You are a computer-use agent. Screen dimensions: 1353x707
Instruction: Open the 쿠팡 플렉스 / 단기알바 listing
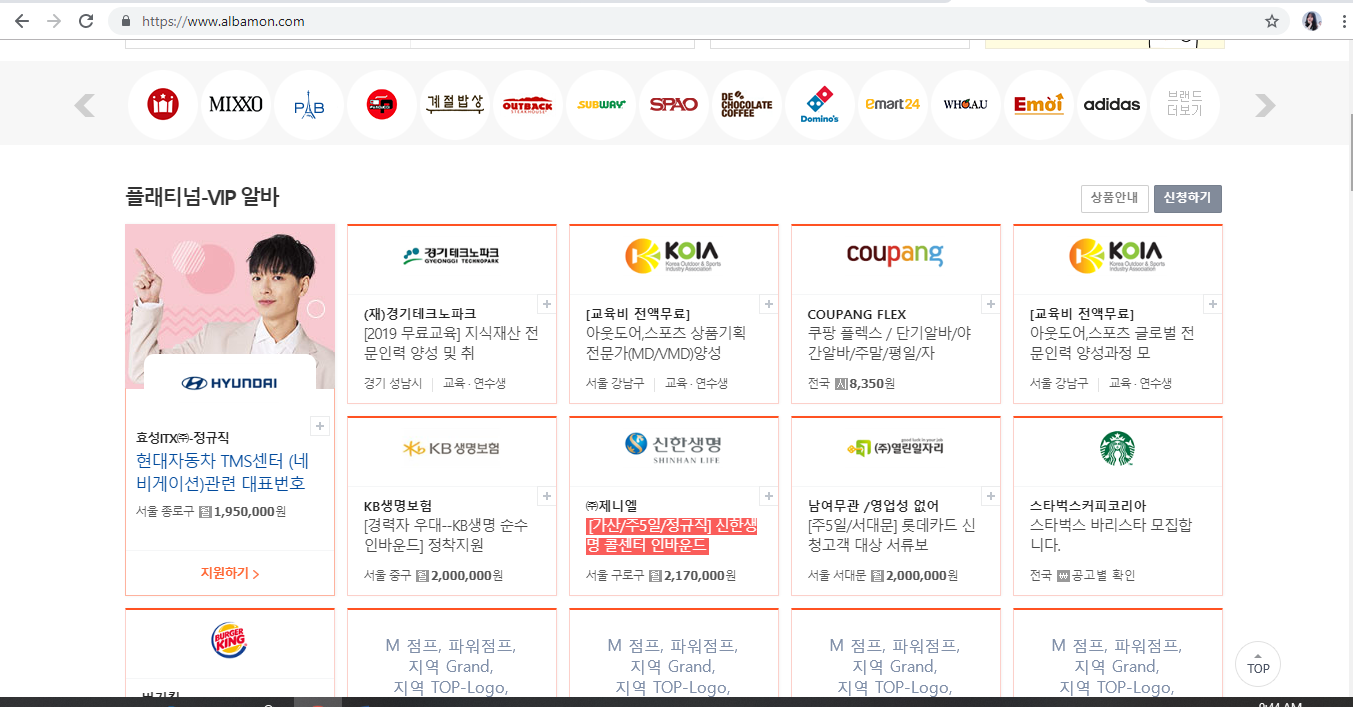pos(889,343)
